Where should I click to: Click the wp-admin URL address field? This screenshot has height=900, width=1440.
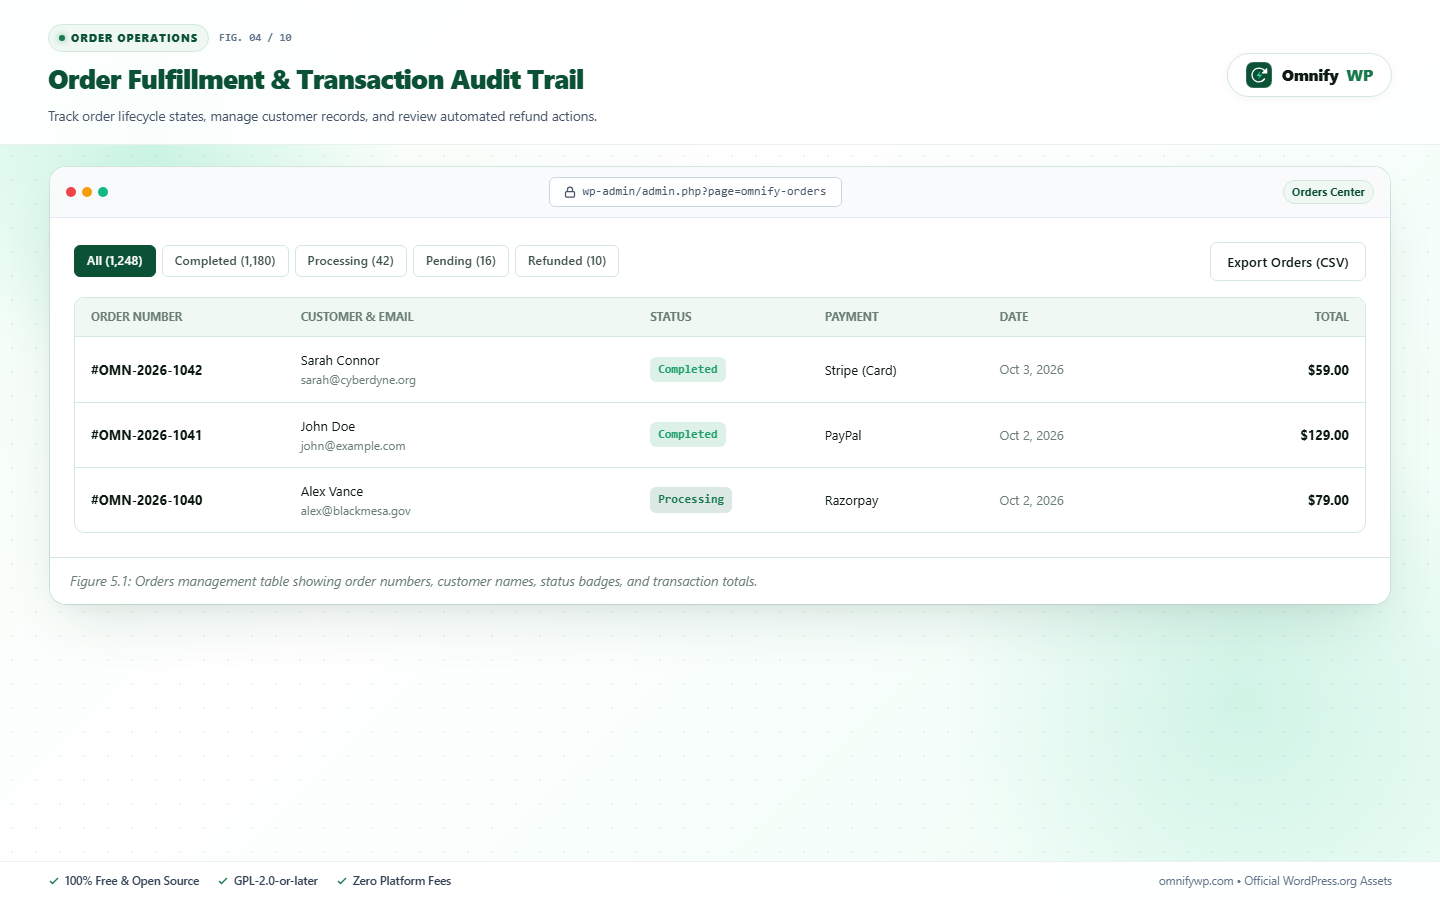[x=695, y=192]
